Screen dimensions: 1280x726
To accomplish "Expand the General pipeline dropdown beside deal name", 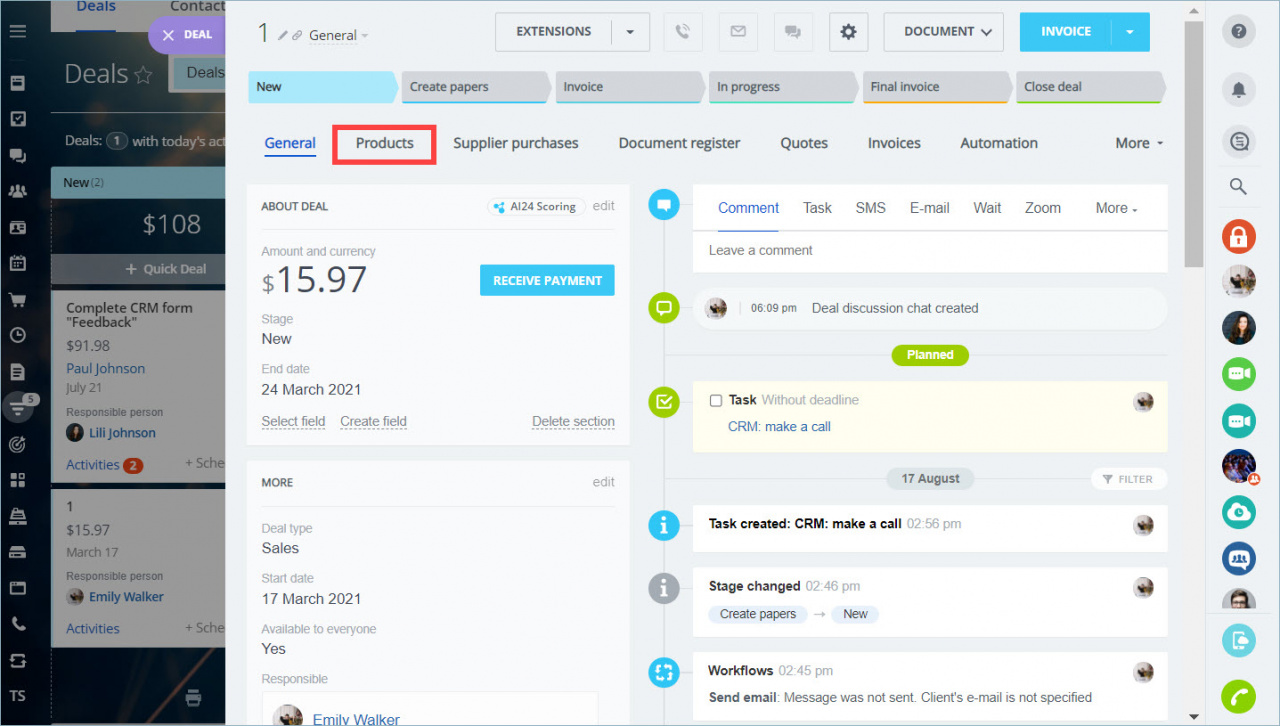I will pyautogui.click(x=338, y=35).
